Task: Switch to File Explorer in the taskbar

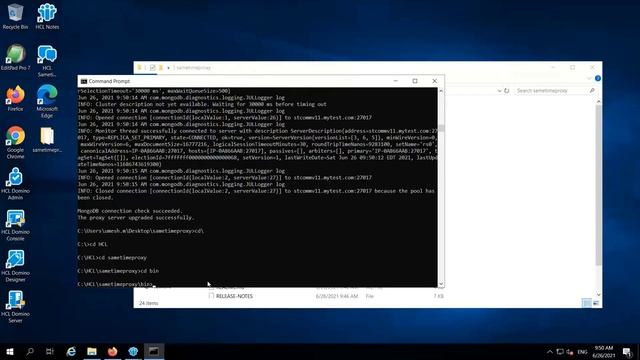Action: 92,351
